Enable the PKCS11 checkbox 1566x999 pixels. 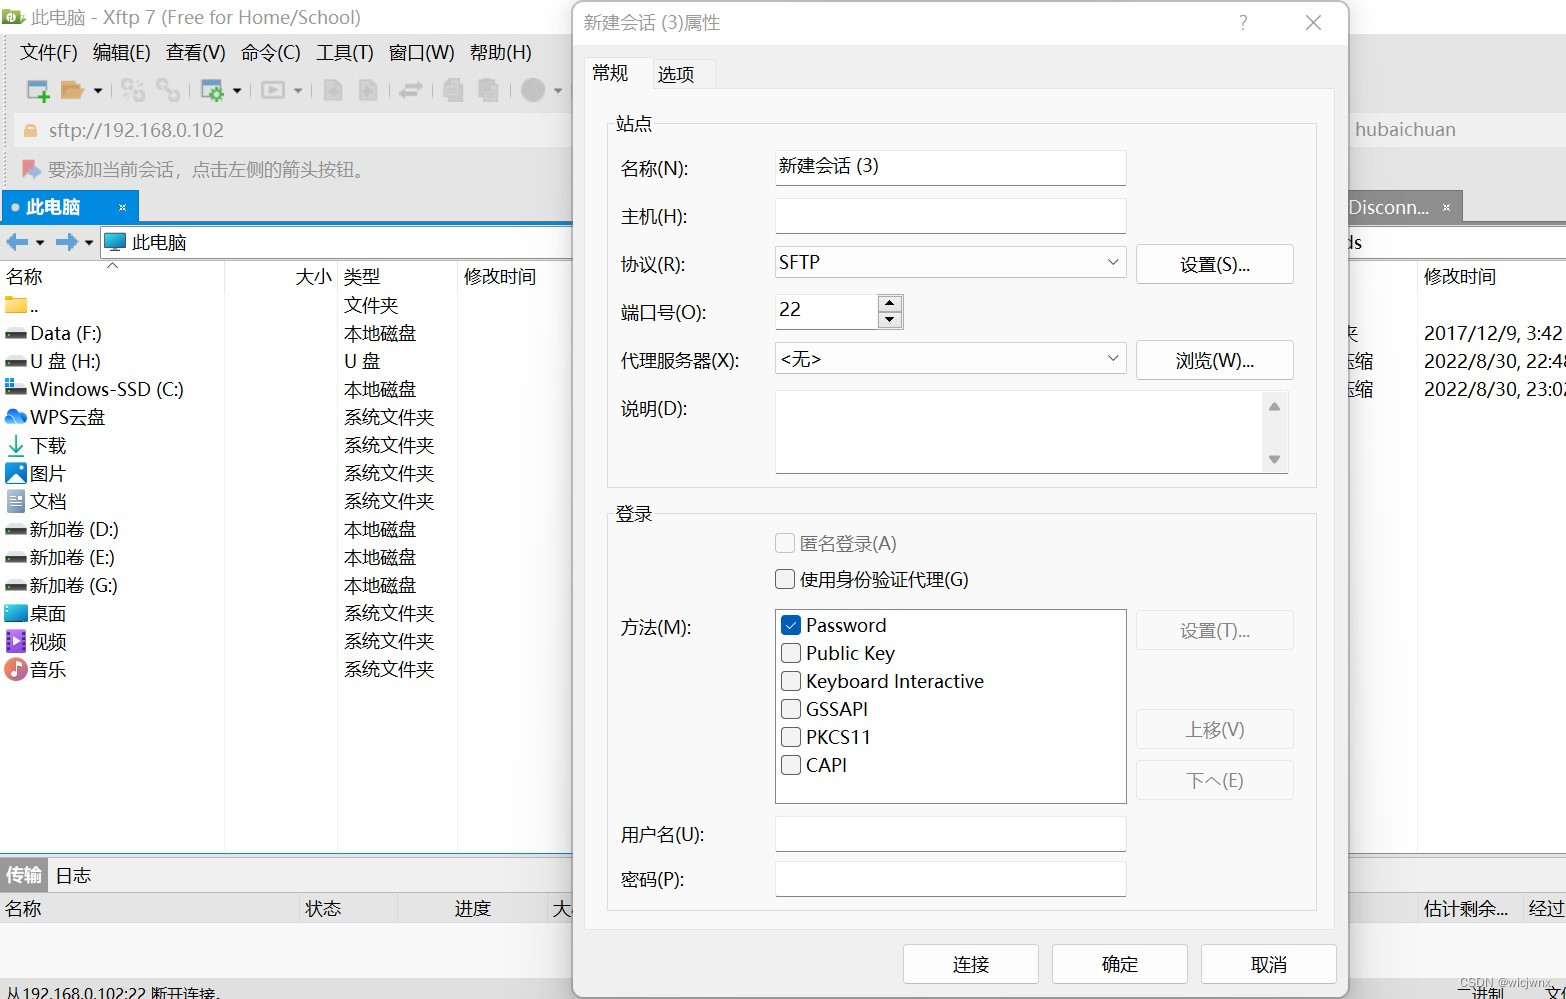click(791, 737)
